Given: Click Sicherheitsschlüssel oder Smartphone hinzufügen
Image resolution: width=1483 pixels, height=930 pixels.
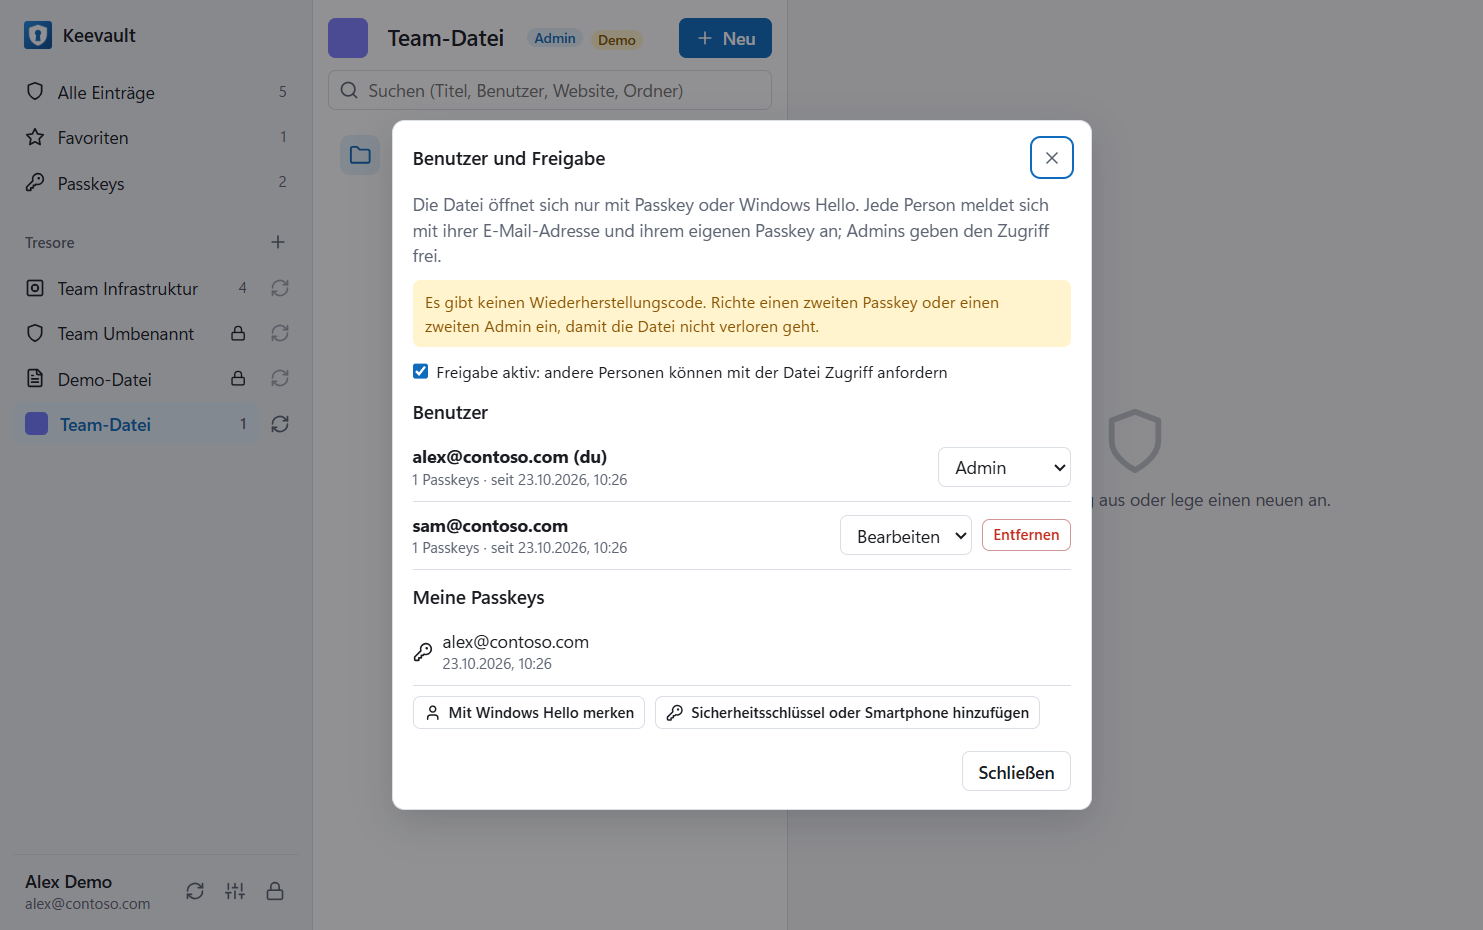Looking at the screenshot, I should (x=848, y=712).
